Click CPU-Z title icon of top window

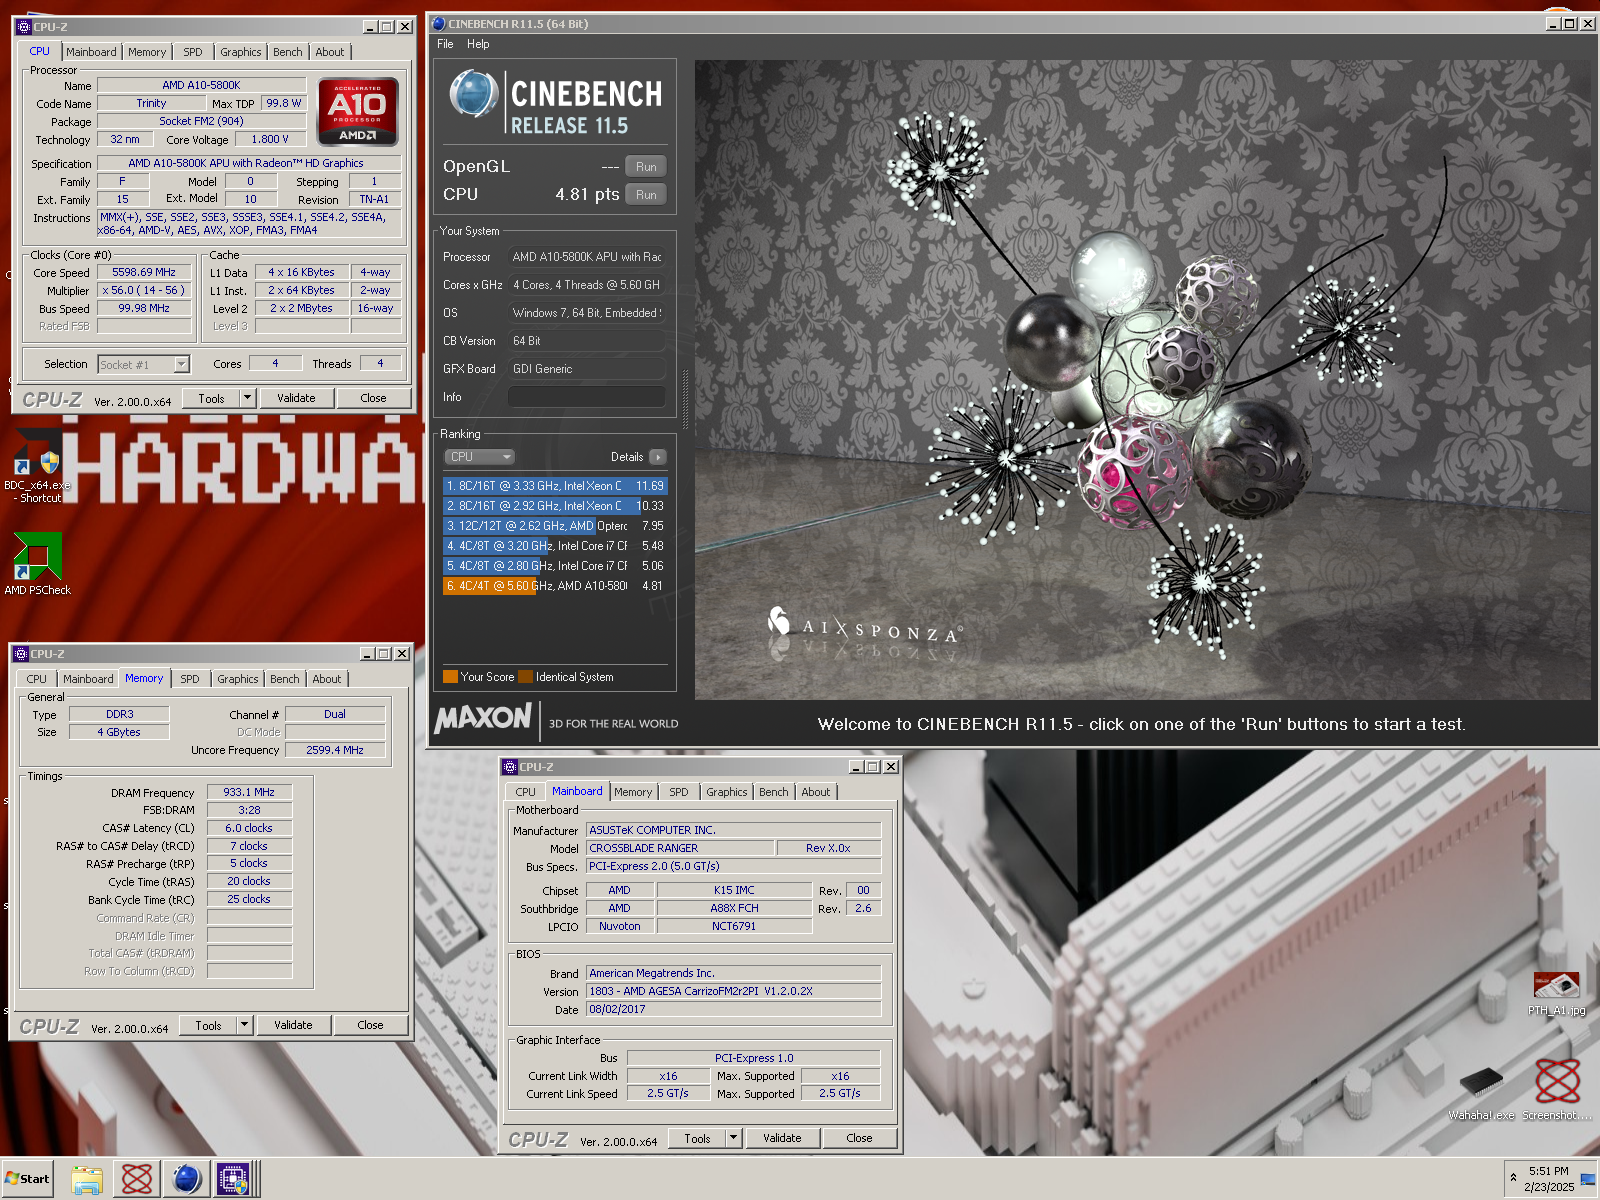[x=24, y=27]
